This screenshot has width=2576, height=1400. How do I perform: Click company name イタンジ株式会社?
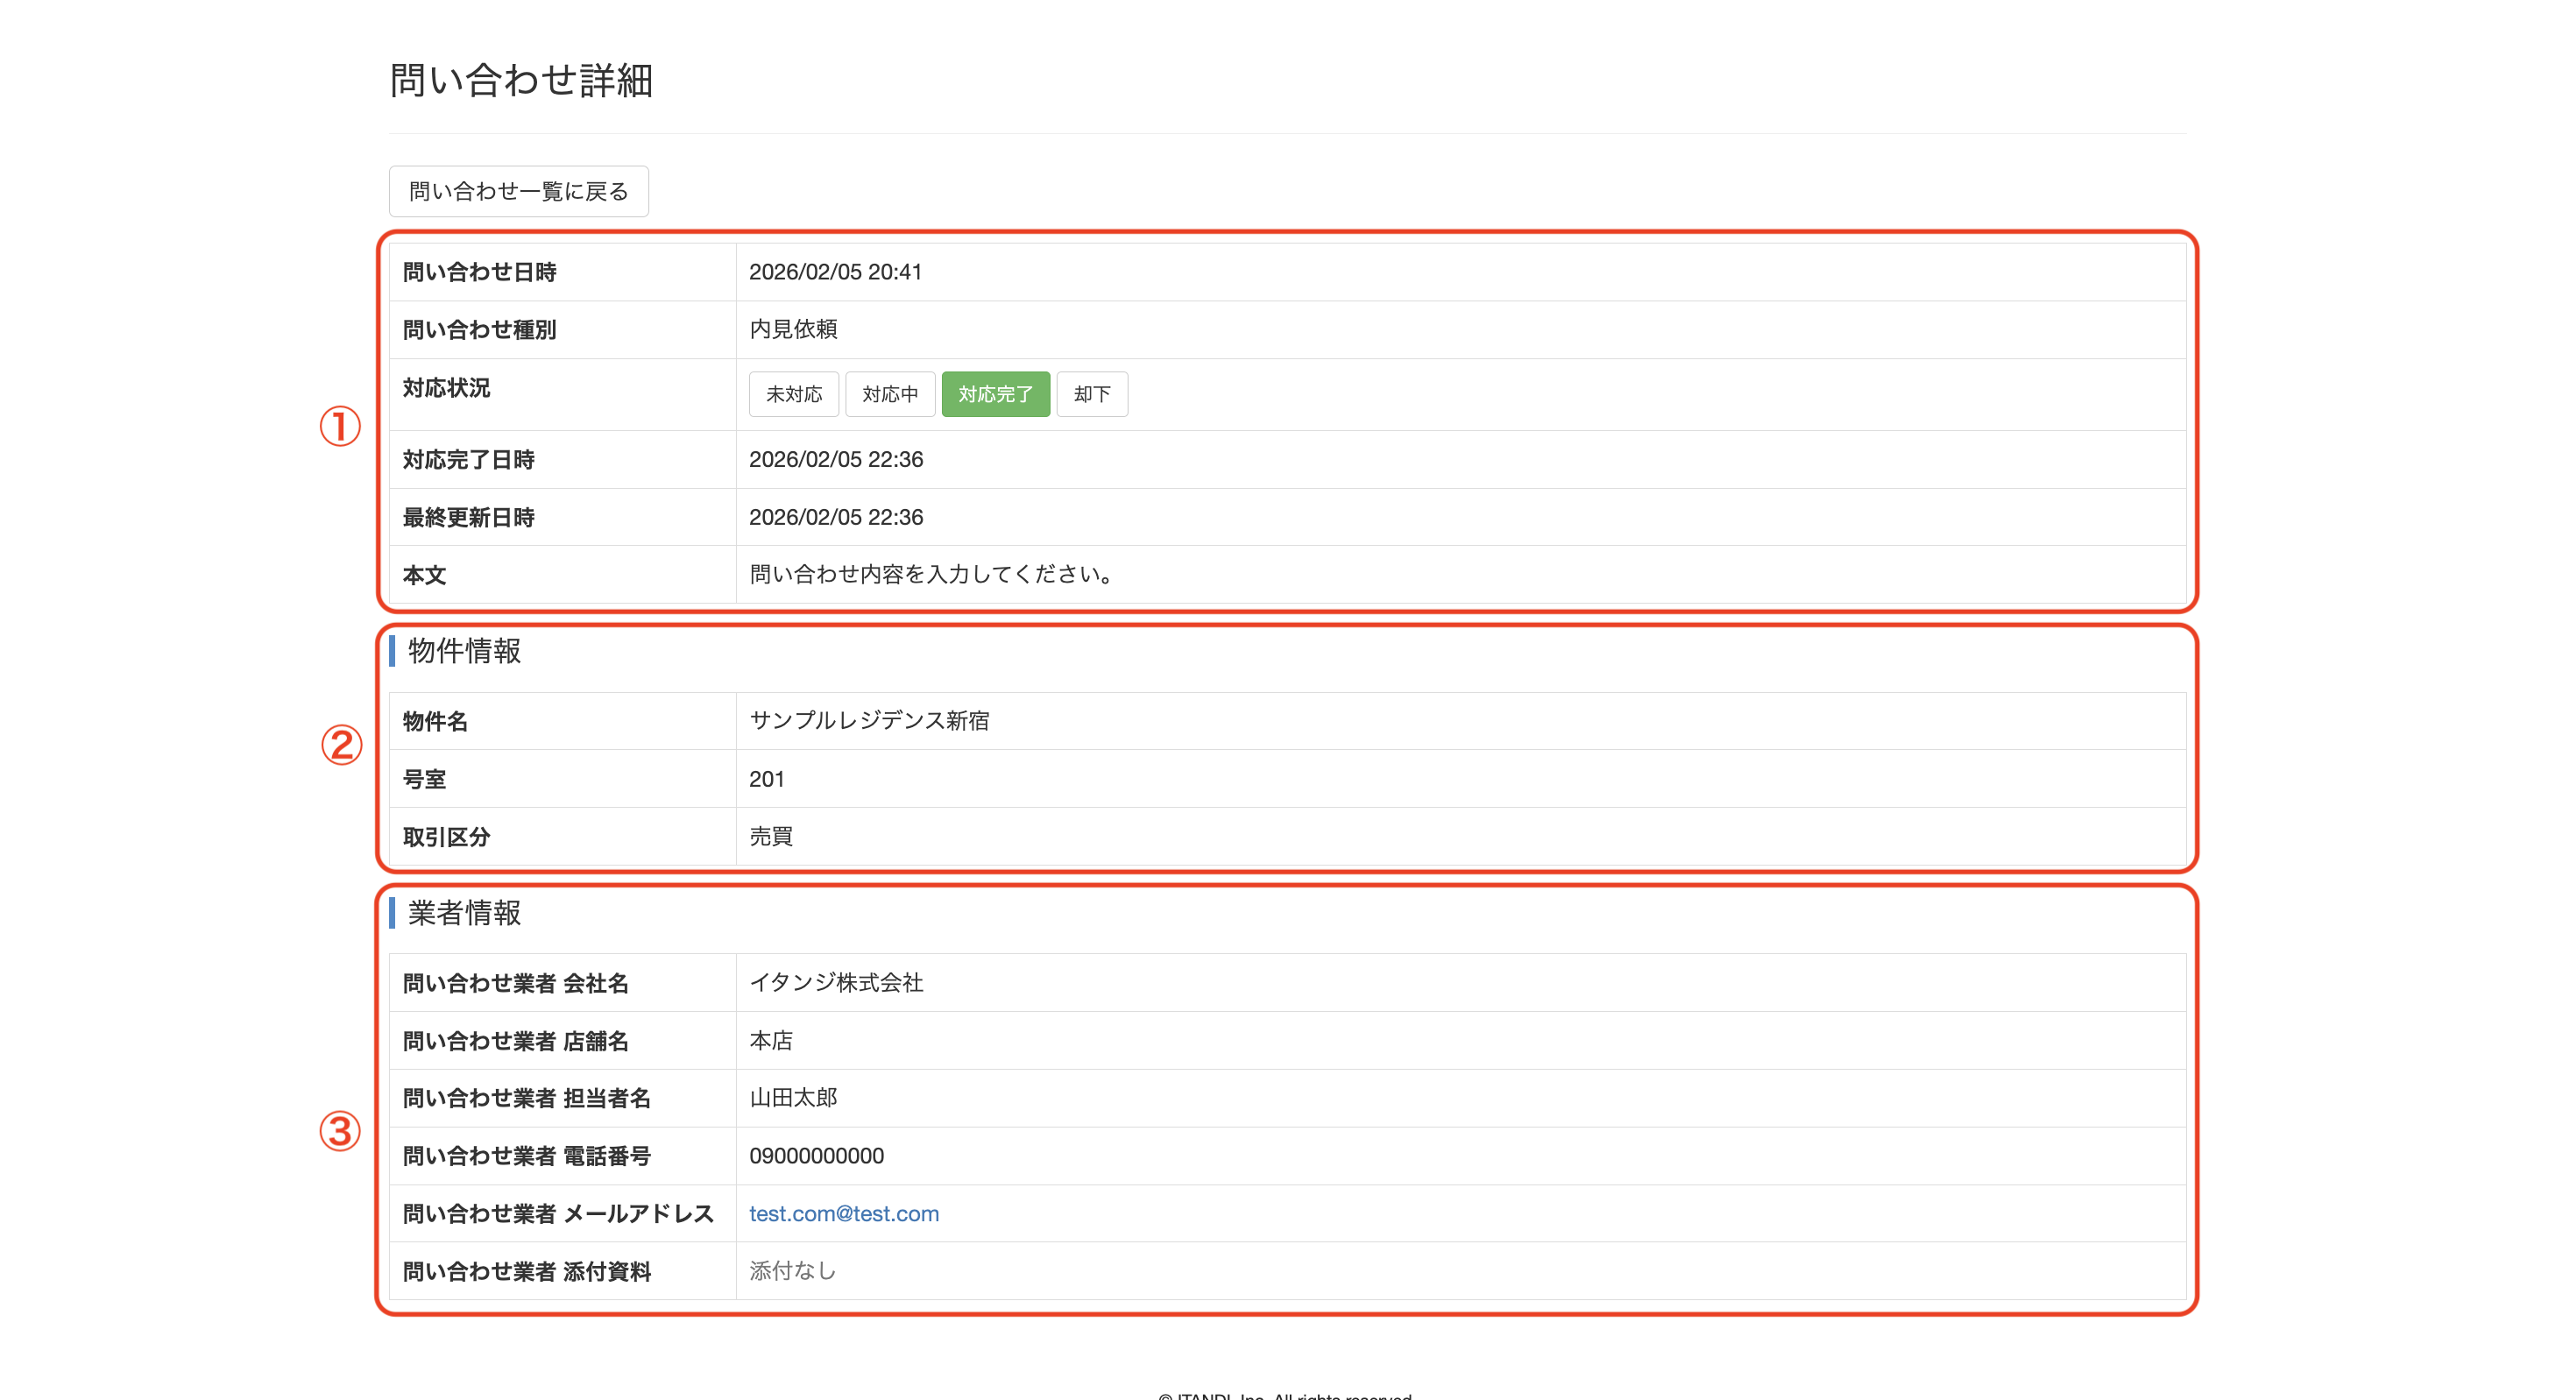coord(836,983)
